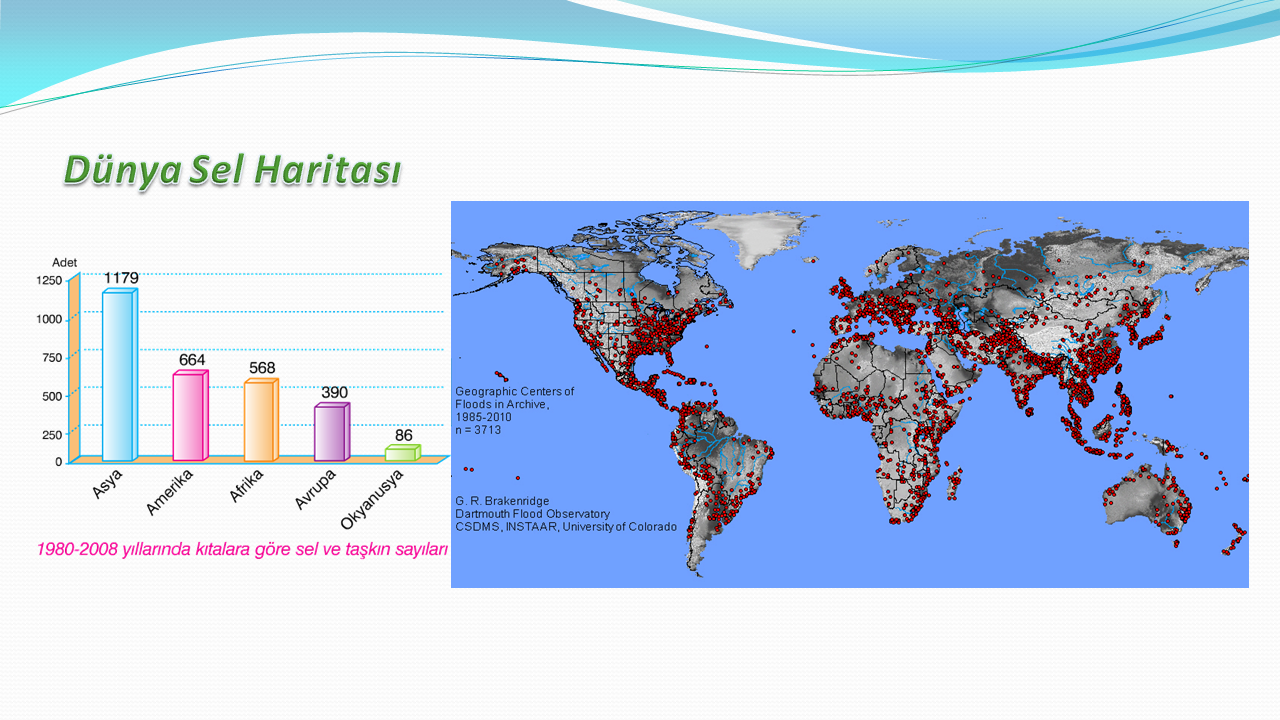Image resolution: width=1280 pixels, height=720 pixels.
Task: Click the 'Amerika' category label
Action: (169, 492)
